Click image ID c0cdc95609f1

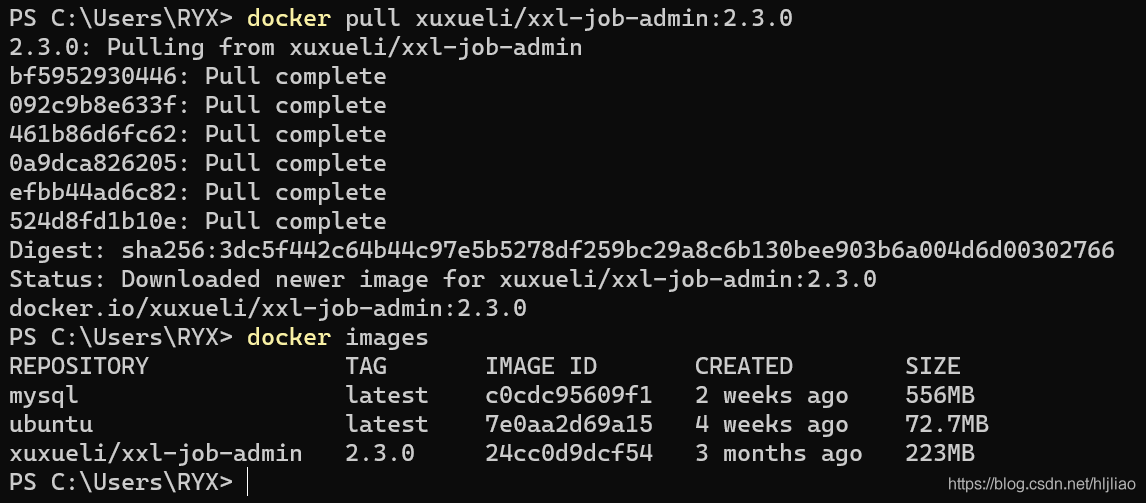(568, 395)
